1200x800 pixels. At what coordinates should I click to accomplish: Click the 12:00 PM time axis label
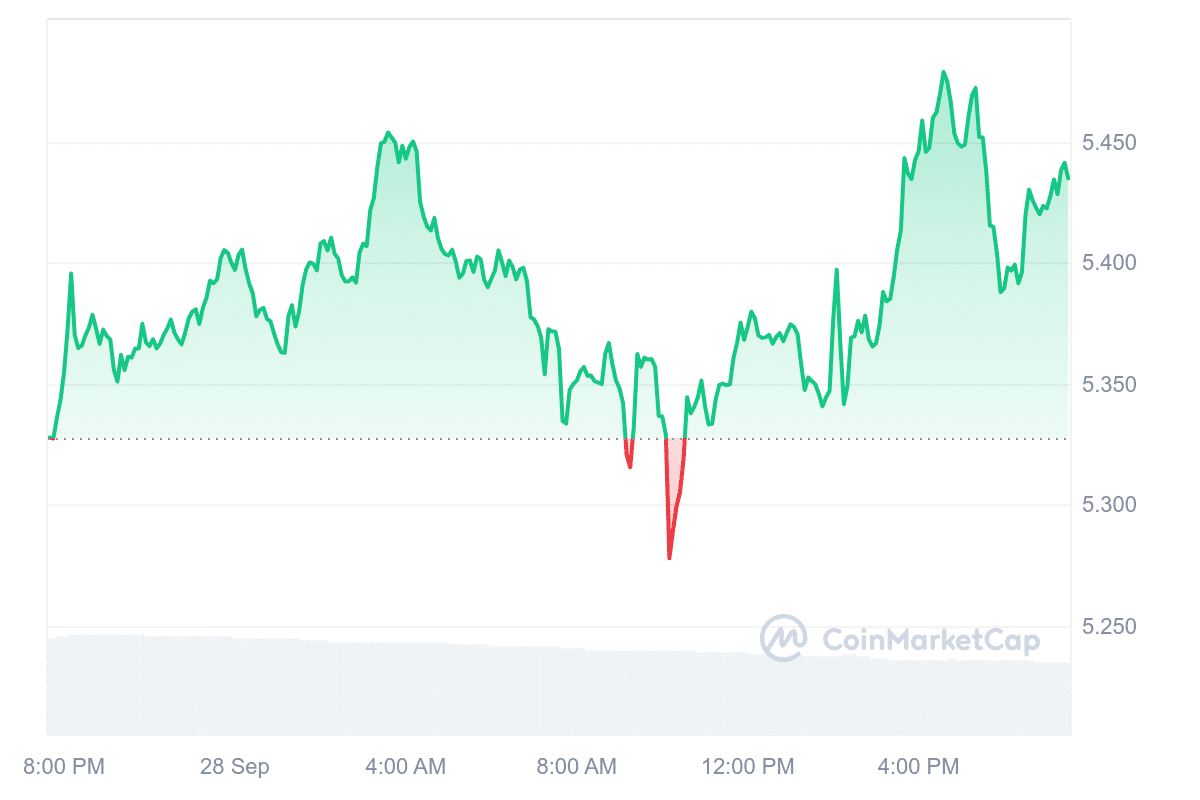click(748, 767)
